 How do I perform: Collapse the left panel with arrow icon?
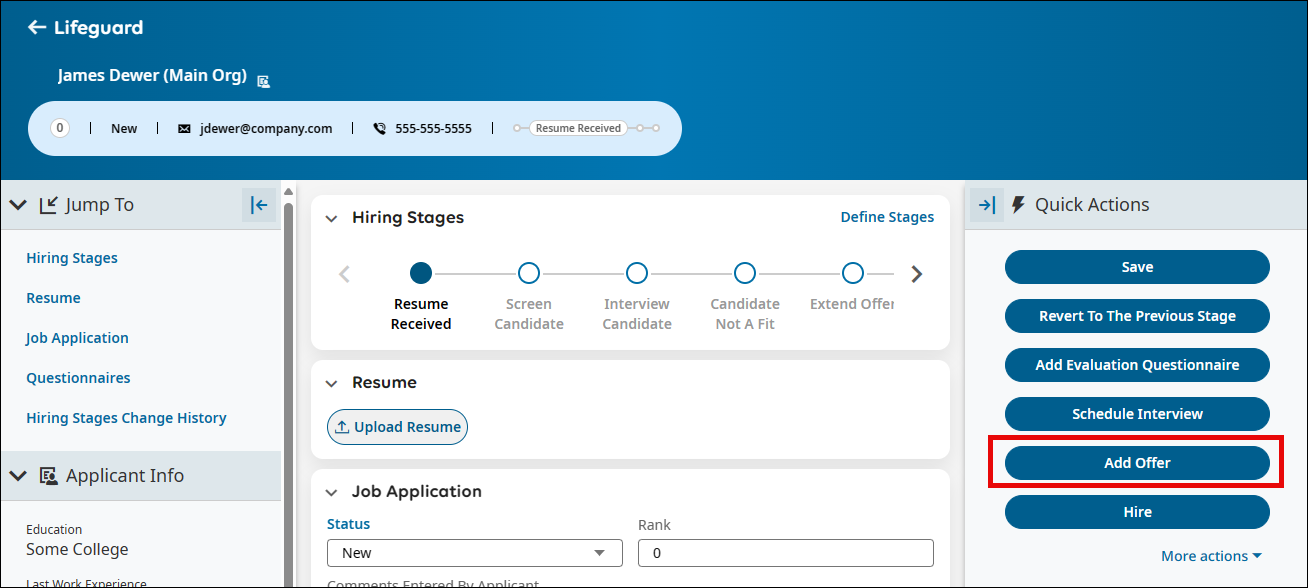click(259, 205)
